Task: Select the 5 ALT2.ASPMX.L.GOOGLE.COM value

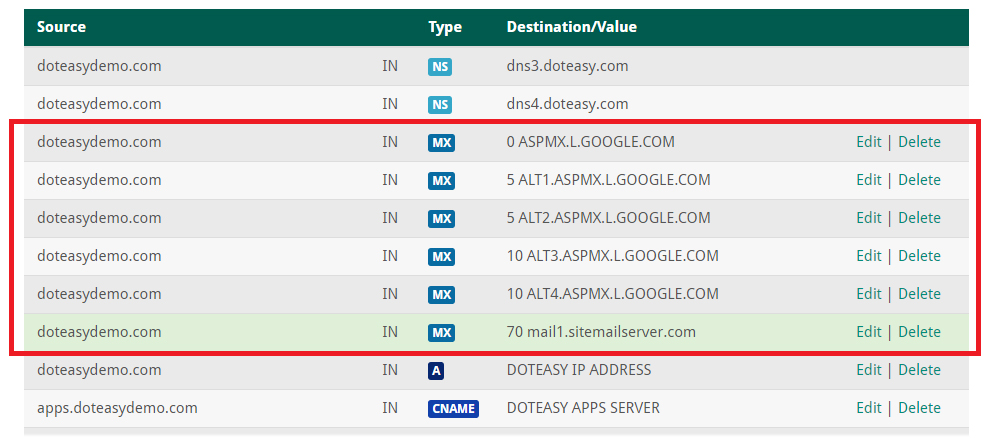Action: click(x=608, y=218)
